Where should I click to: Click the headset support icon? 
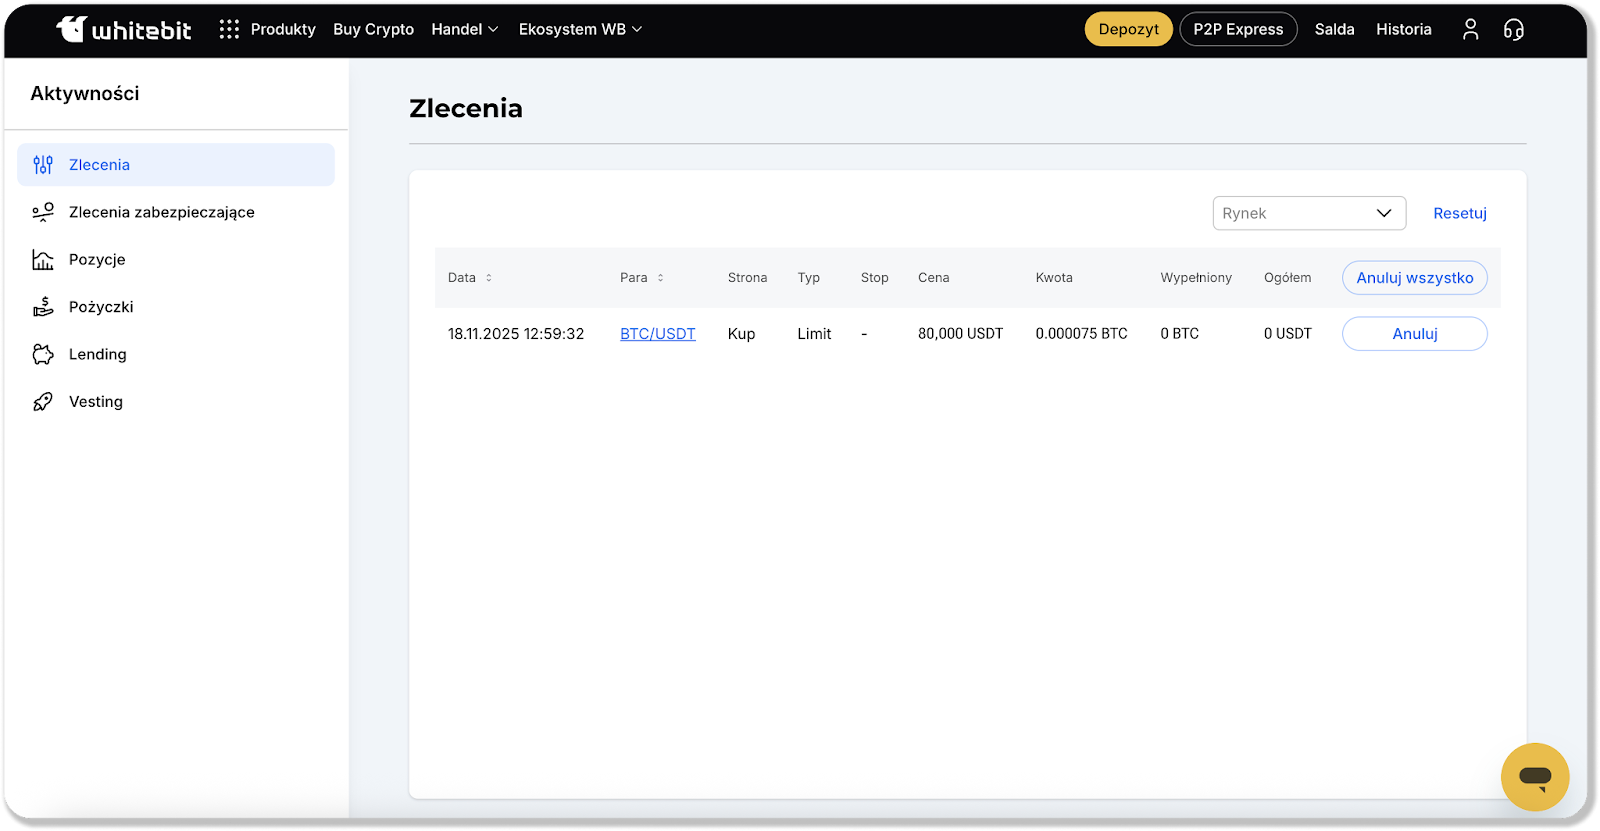1514,30
